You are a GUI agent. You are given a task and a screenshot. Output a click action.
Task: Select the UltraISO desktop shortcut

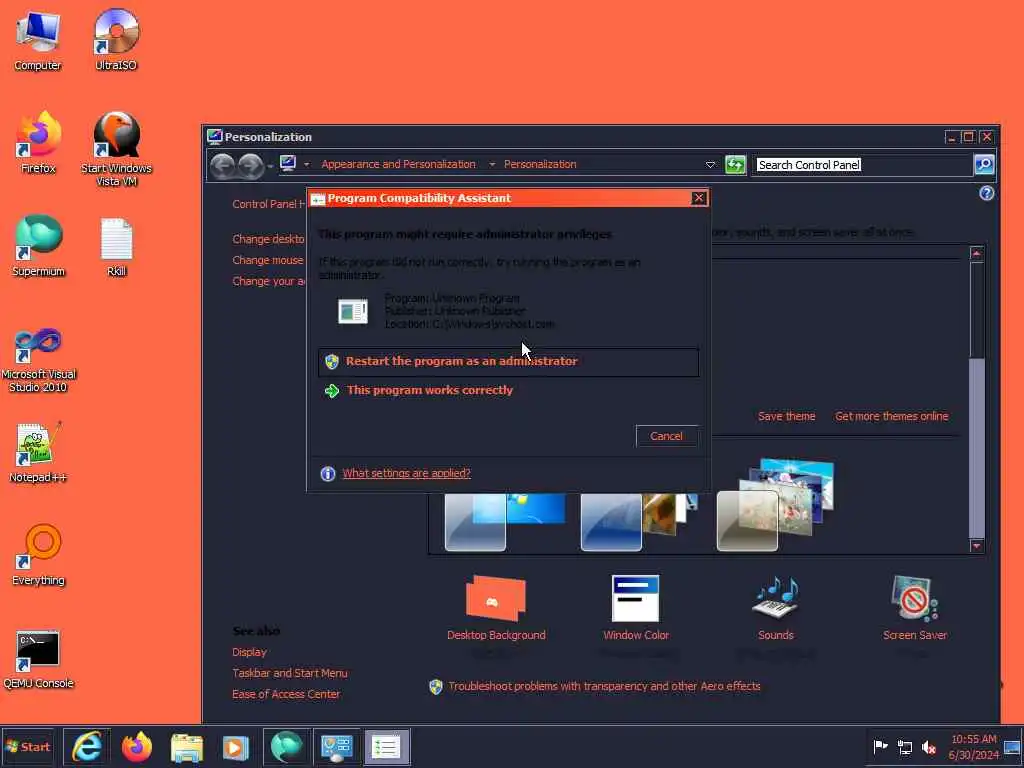(x=116, y=40)
